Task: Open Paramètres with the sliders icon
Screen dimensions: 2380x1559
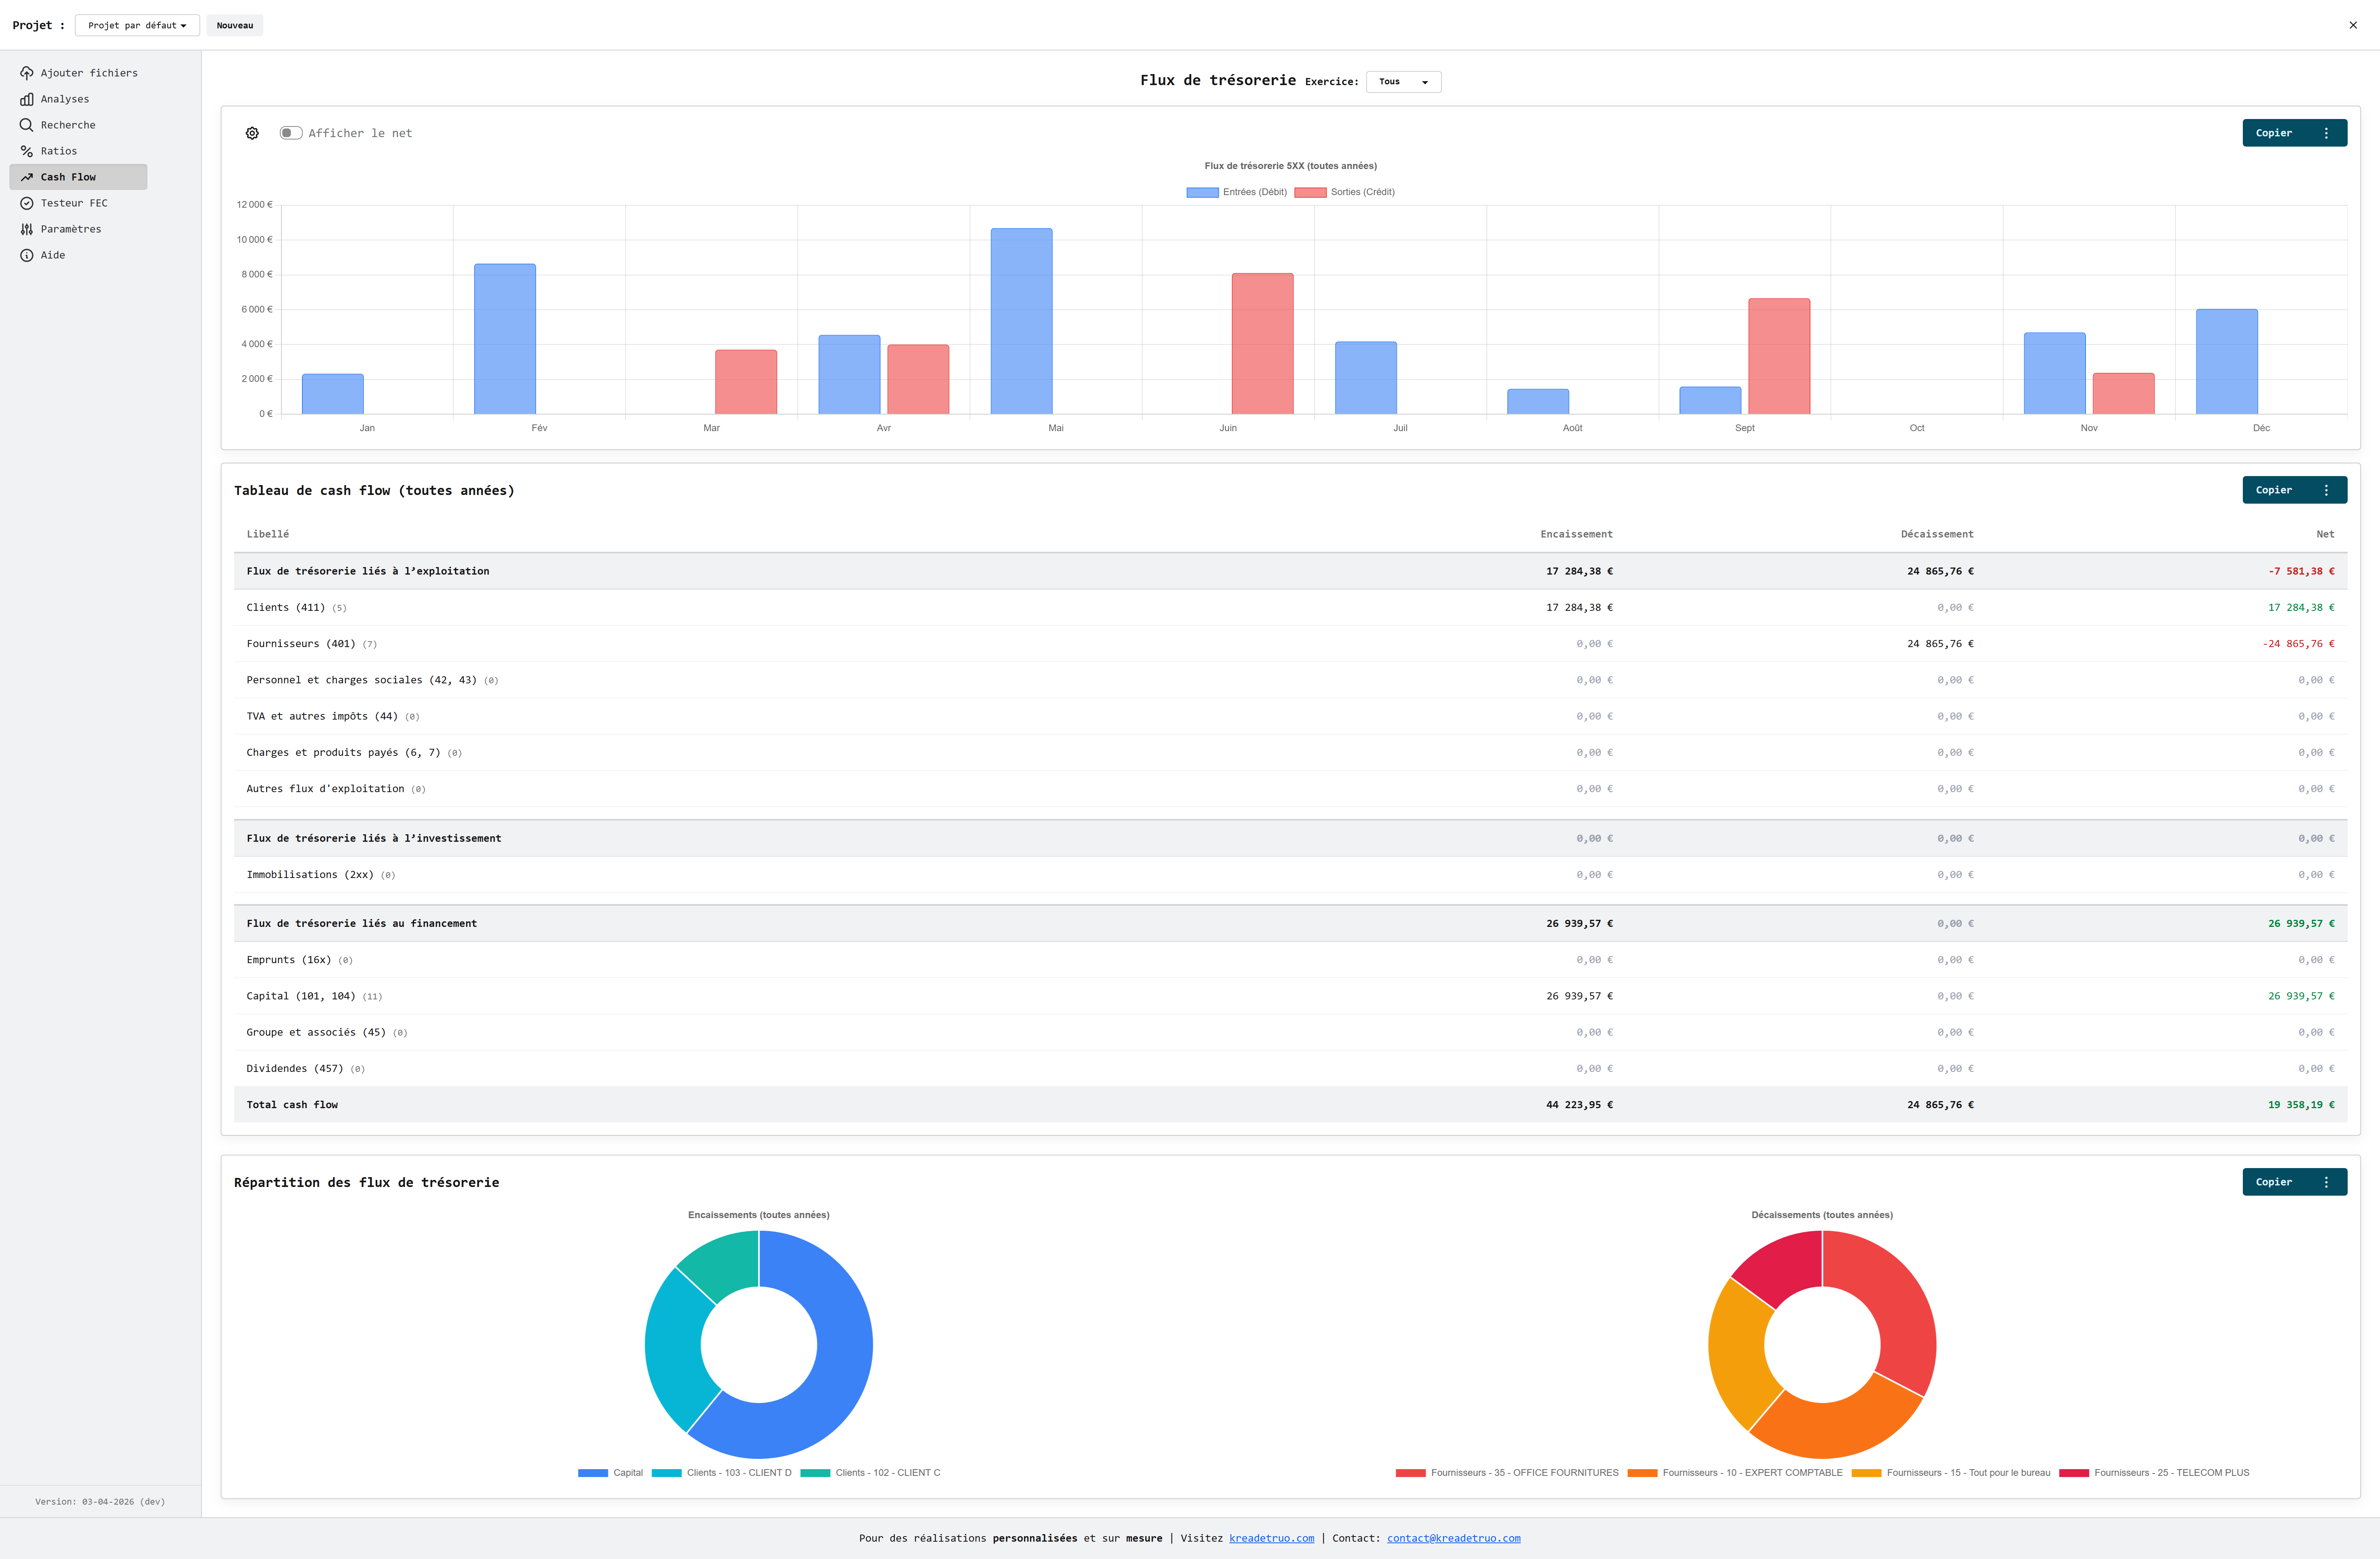Action: tap(27, 228)
